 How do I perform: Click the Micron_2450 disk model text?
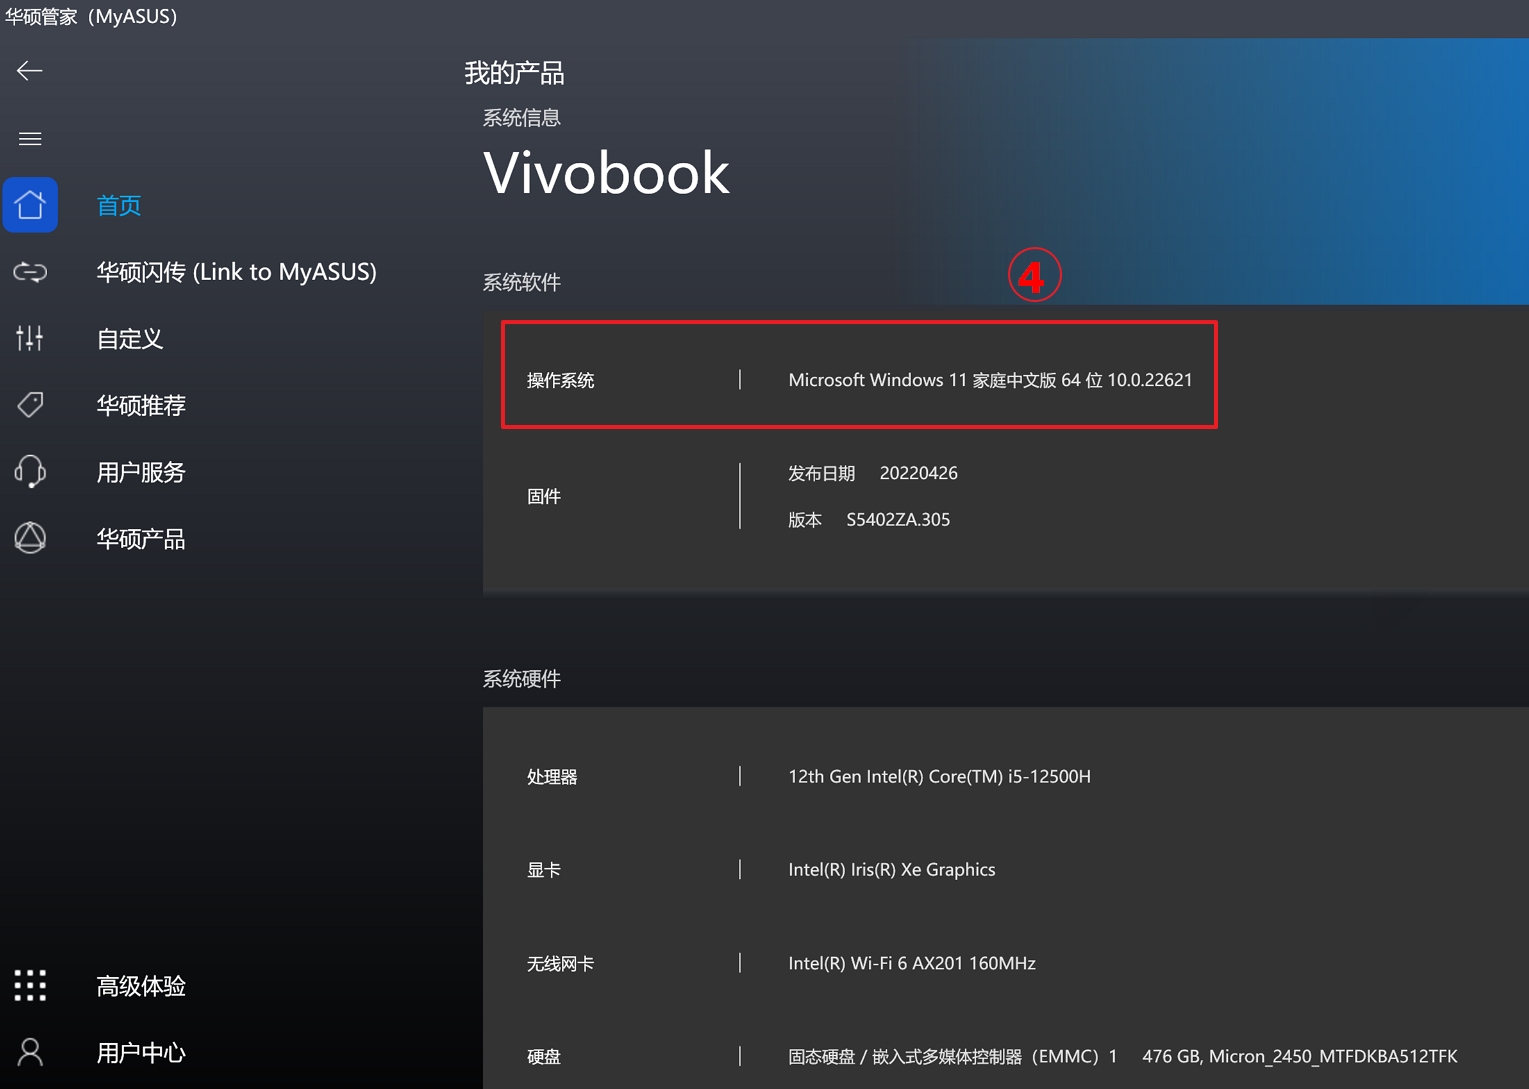1333,1056
